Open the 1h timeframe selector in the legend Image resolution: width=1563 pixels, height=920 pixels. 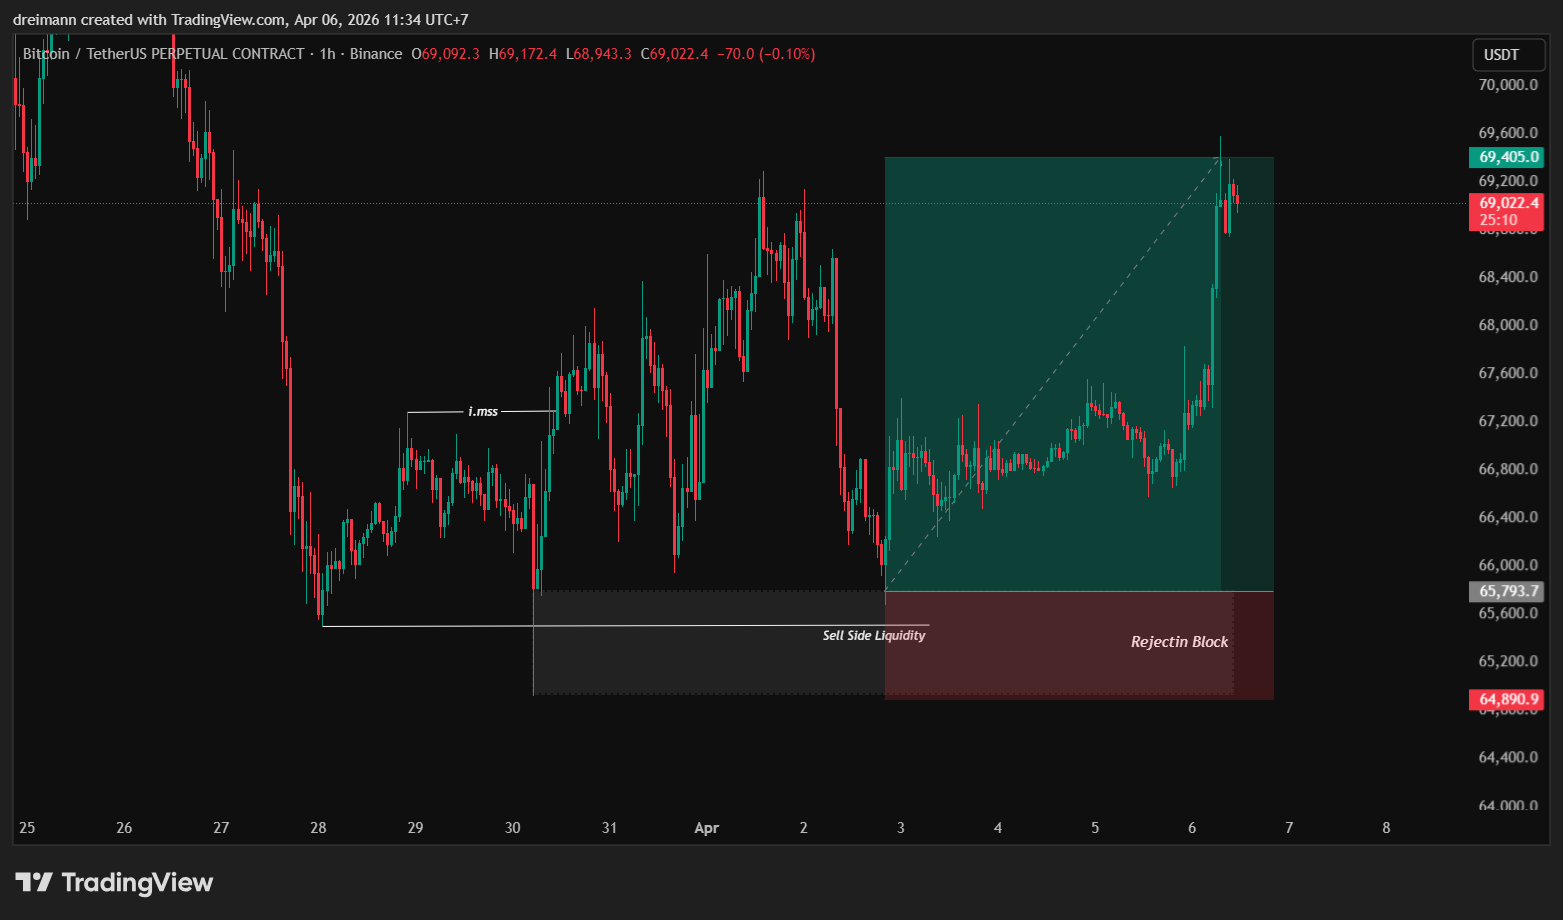(x=327, y=53)
